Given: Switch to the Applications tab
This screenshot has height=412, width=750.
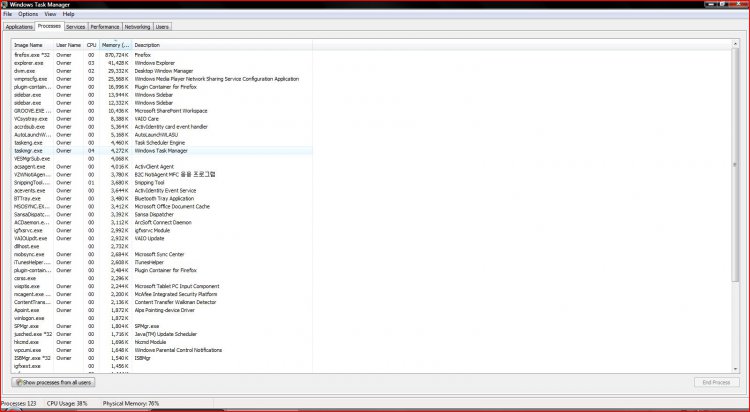Looking at the screenshot, I should [19, 27].
